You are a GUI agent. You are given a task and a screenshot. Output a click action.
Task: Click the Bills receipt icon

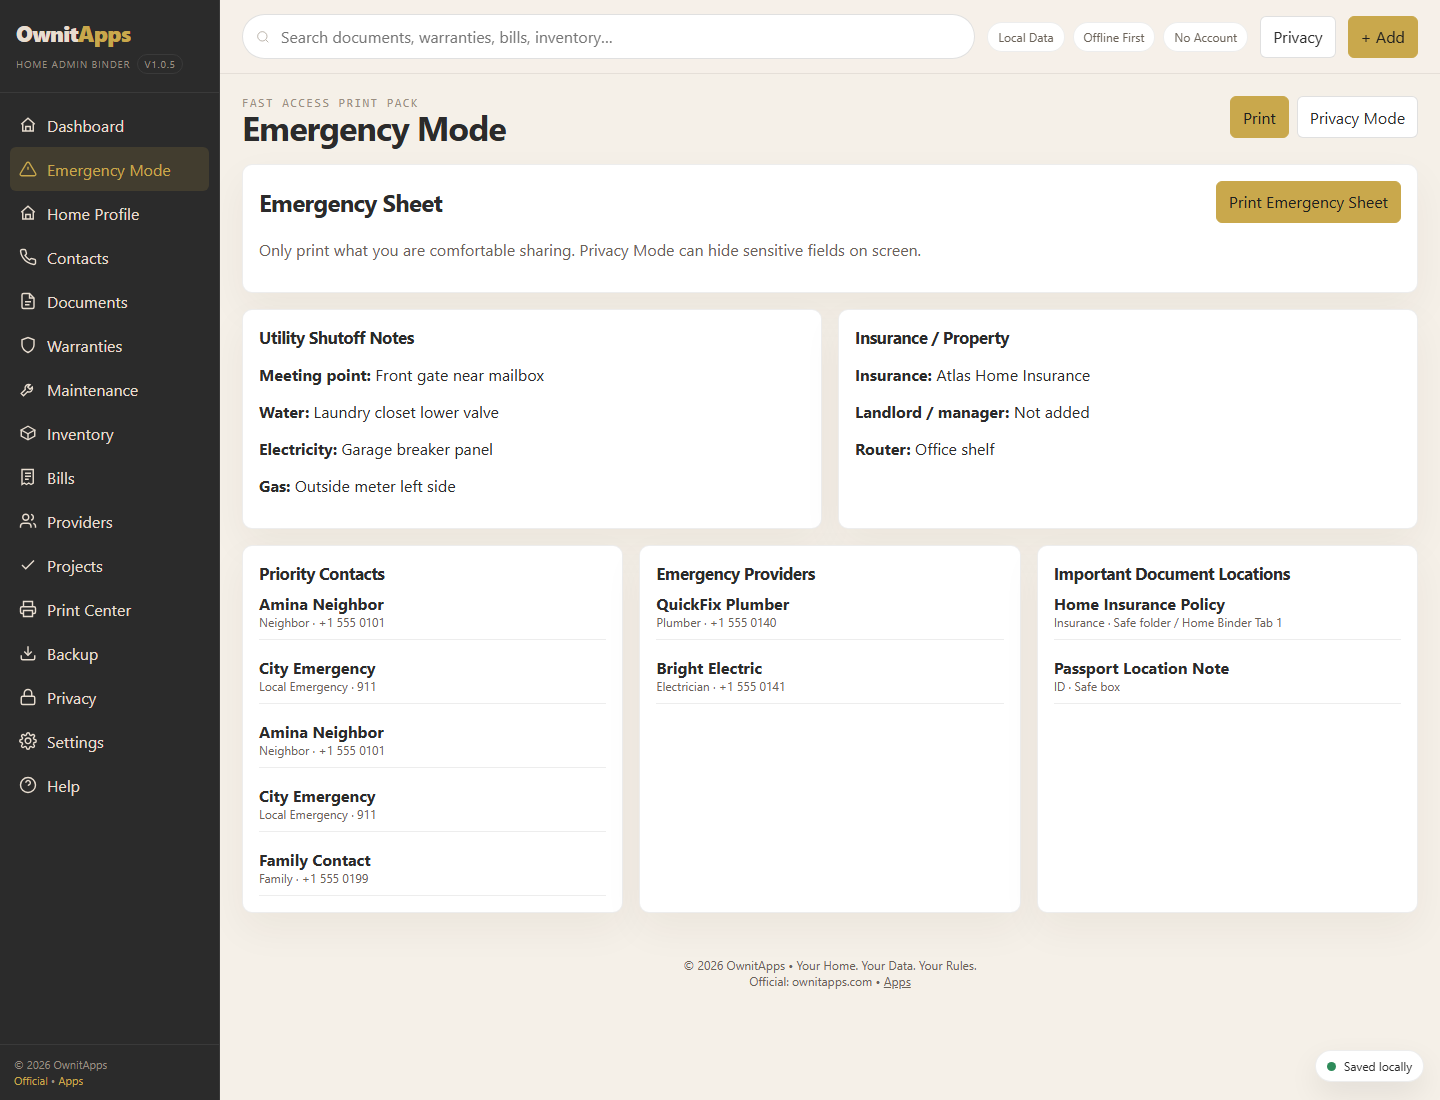[28, 478]
